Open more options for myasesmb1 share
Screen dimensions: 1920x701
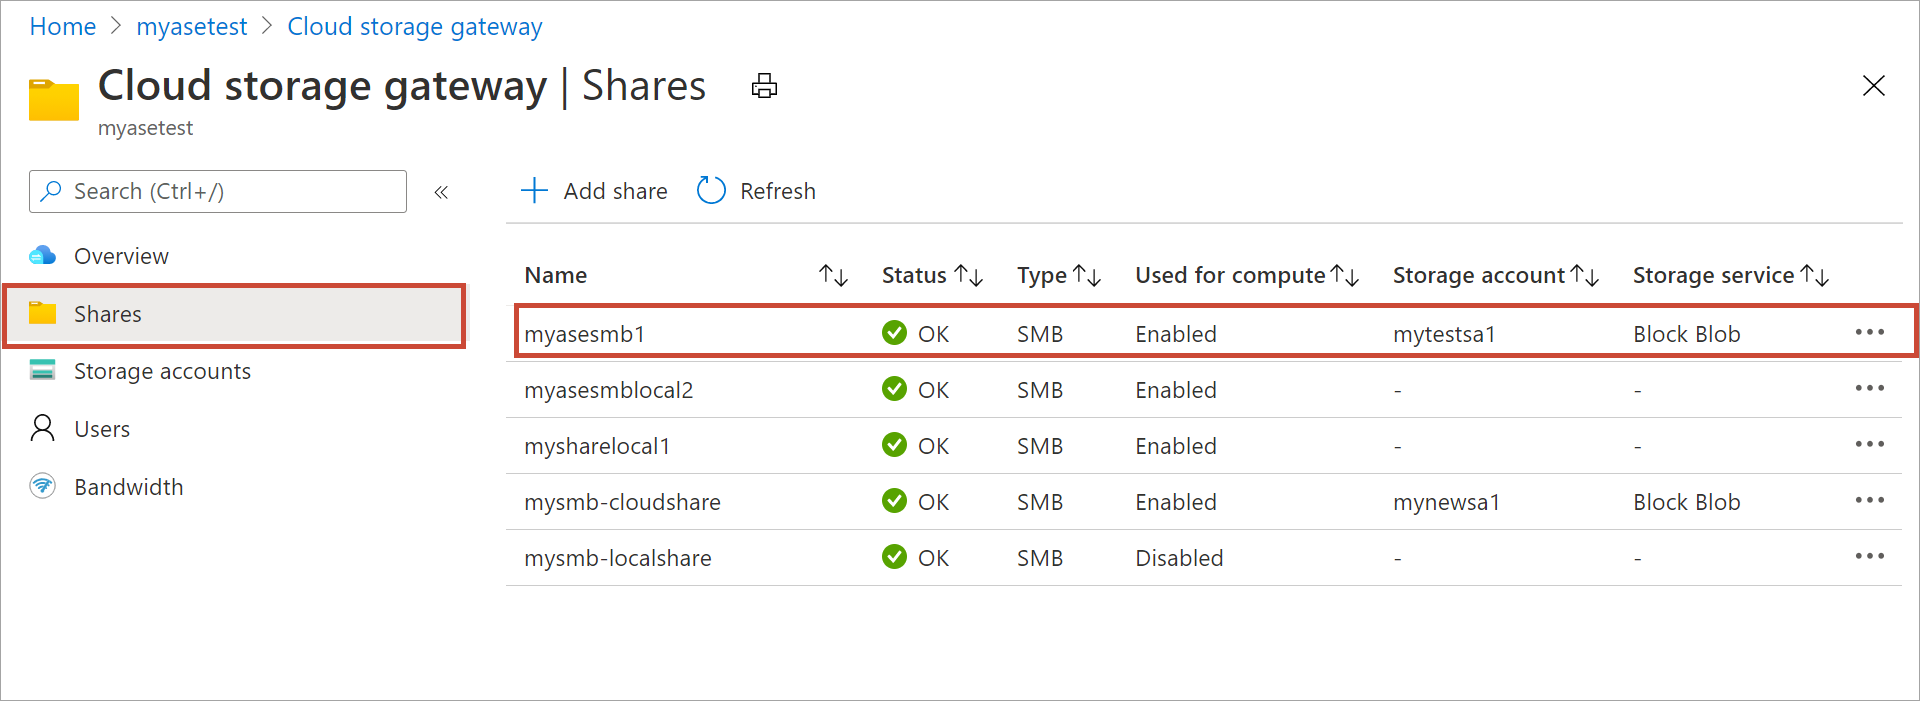1869,332
